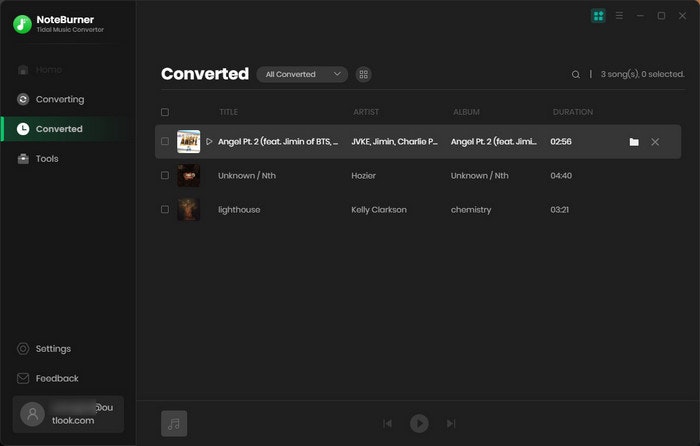The width and height of the screenshot is (700, 446).
Task: Expand the All Converted filter dropdown
Action: click(302, 74)
